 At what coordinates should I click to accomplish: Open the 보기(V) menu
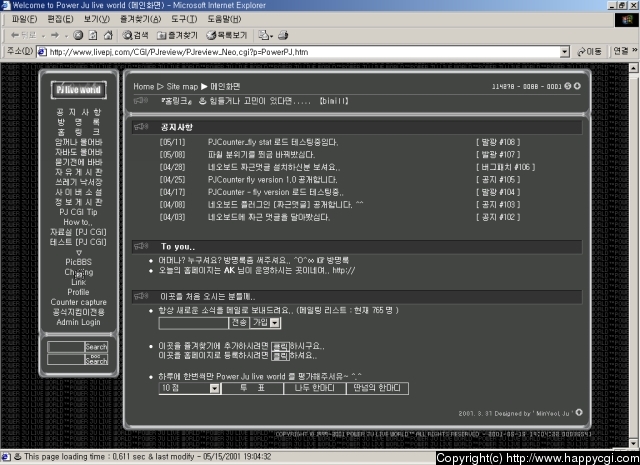point(97,19)
